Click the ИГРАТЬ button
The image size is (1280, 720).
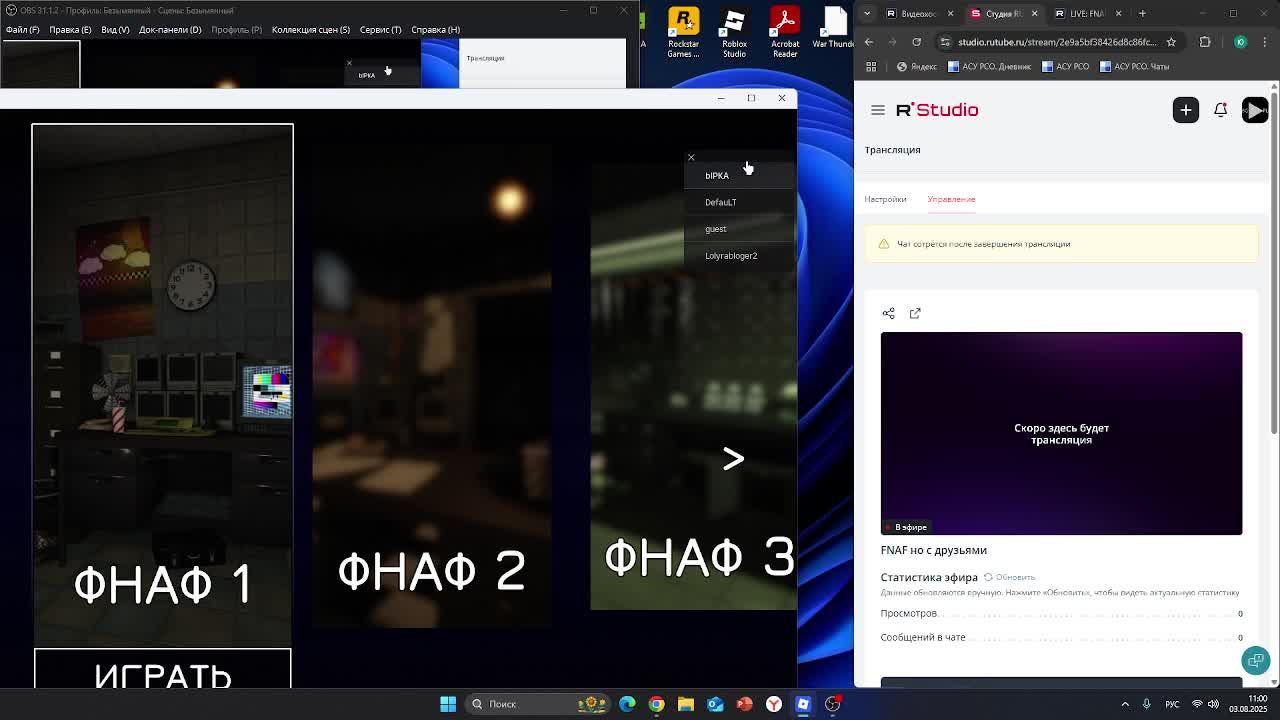[x=163, y=669]
